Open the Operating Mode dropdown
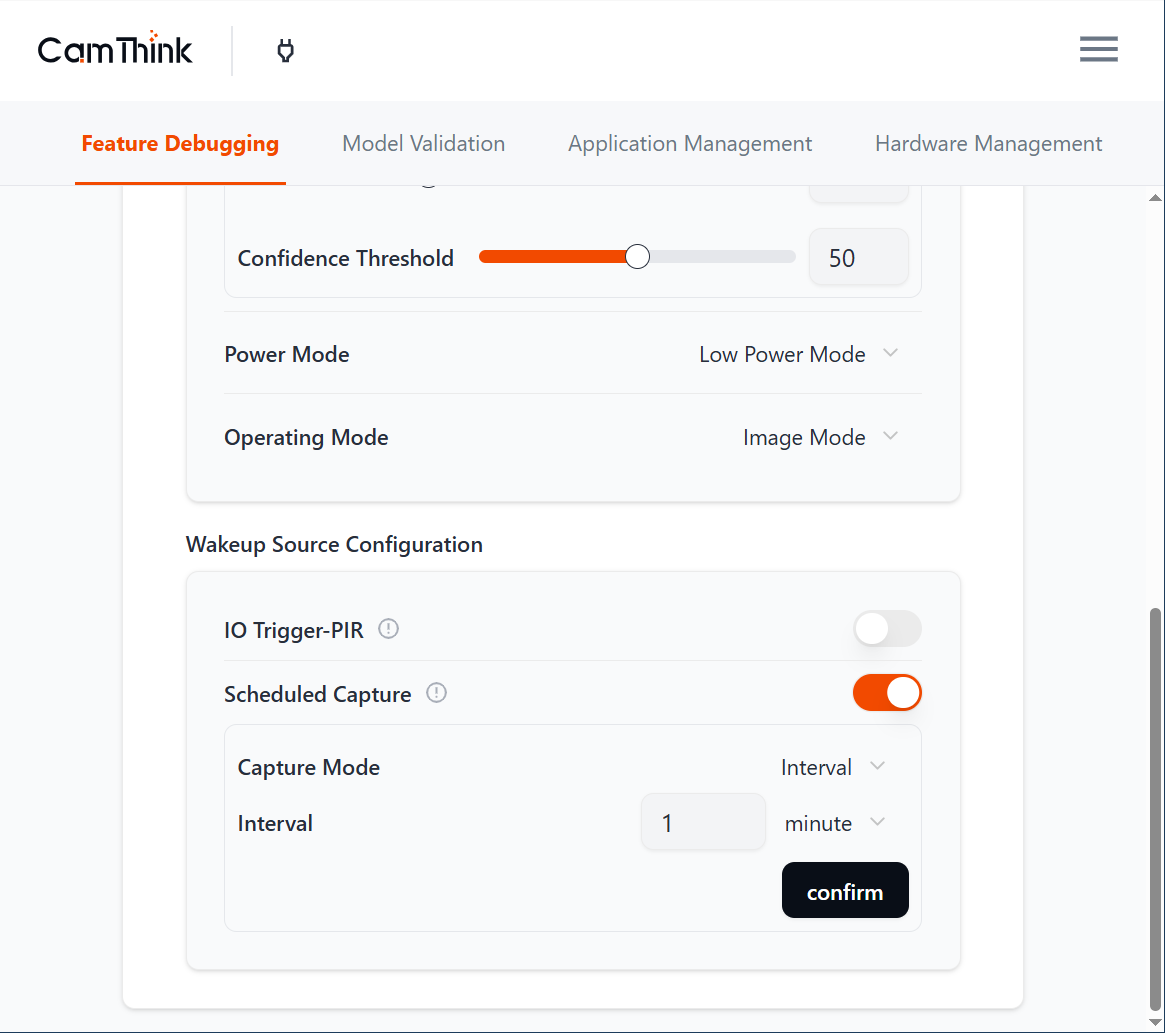The width and height of the screenshot is (1165, 1033). point(820,437)
